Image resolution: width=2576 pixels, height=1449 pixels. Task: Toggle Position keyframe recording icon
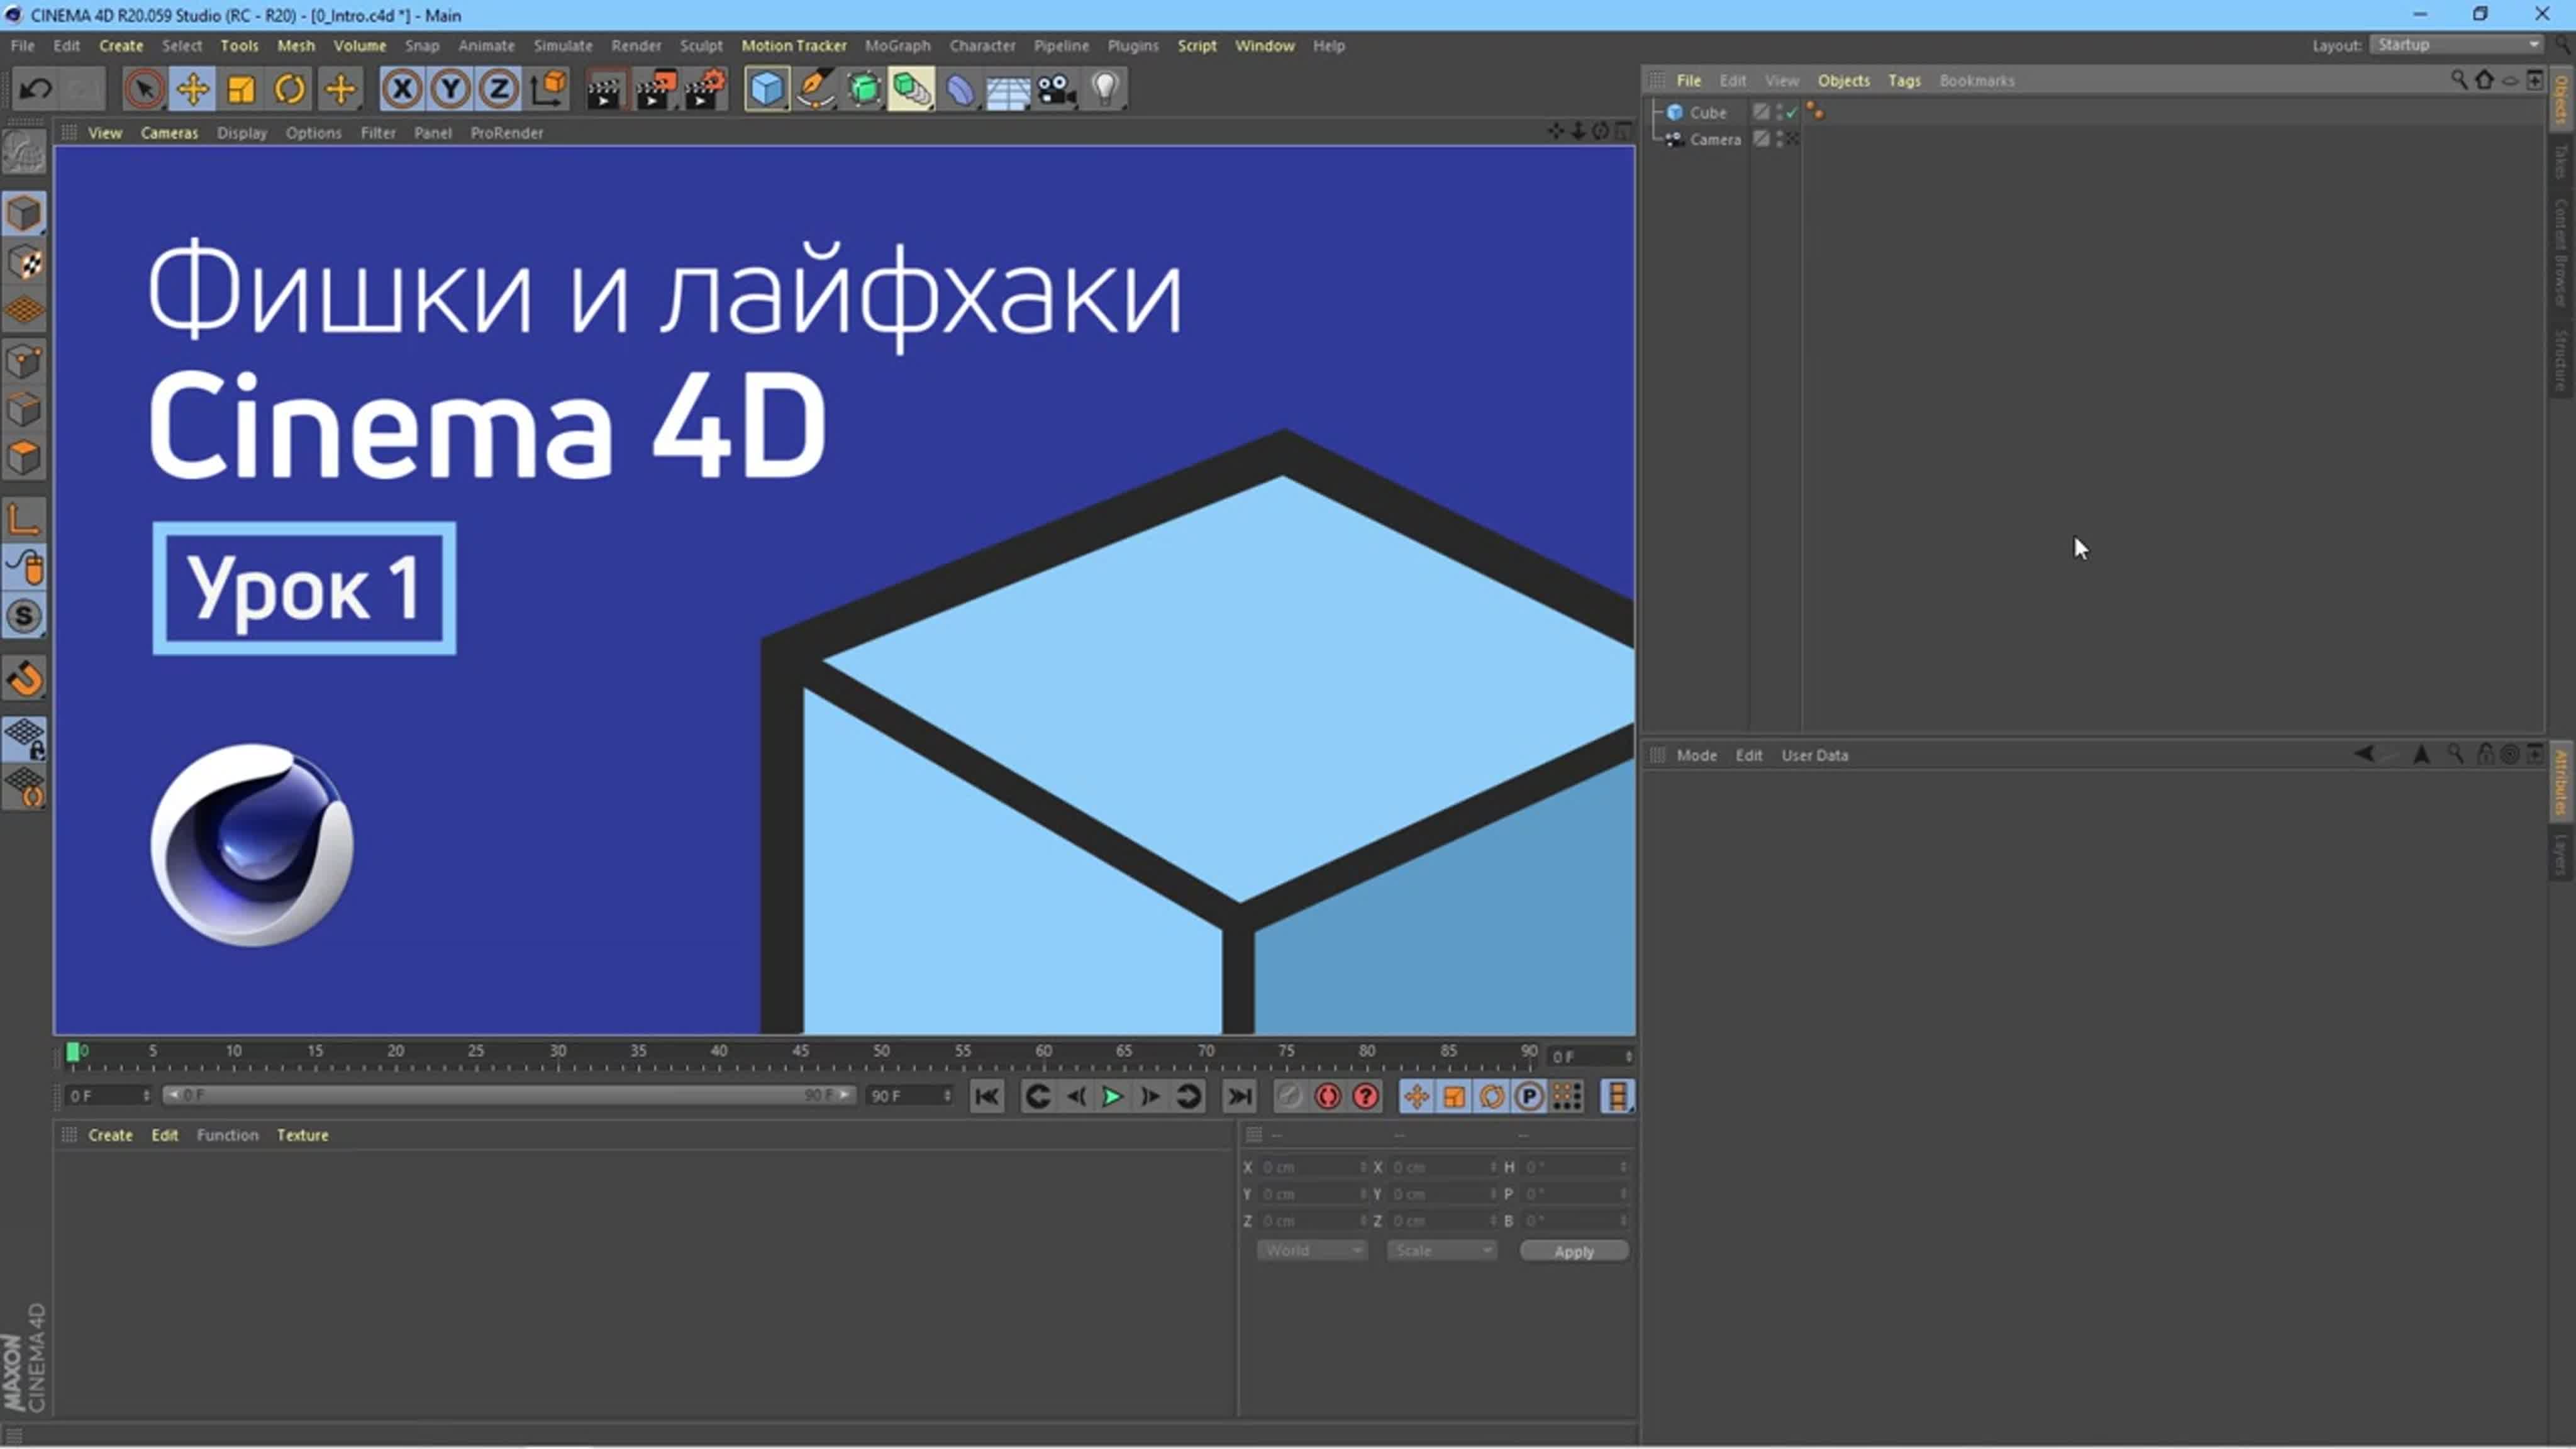[1416, 1097]
